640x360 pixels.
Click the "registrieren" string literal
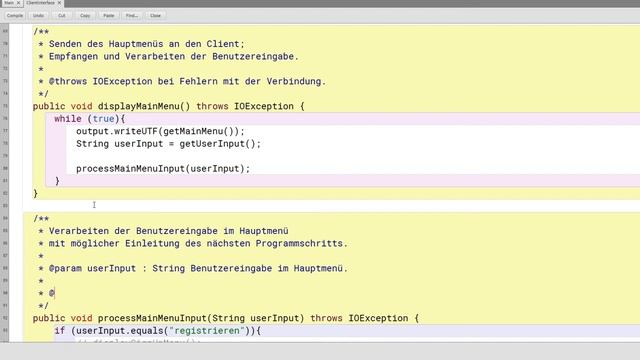point(207,331)
